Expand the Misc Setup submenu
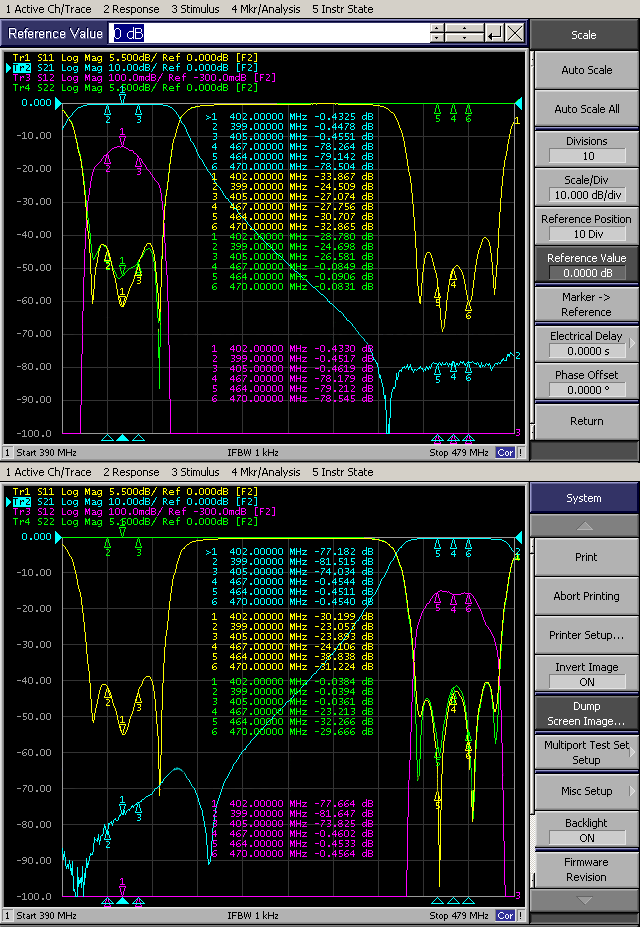640x927 pixels. coord(586,791)
